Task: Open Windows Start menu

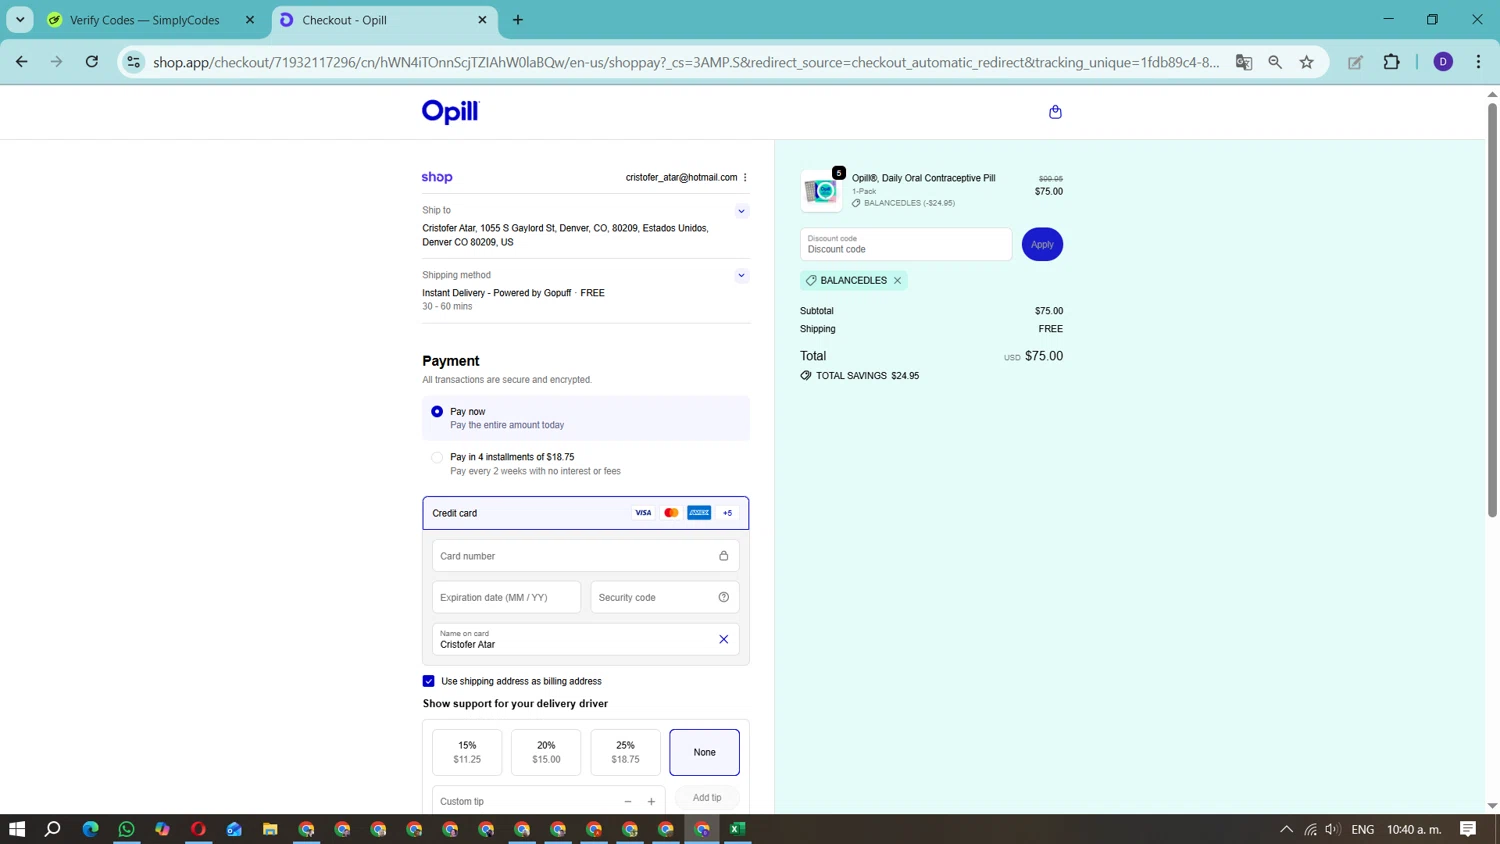Action: (x=17, y=829)
